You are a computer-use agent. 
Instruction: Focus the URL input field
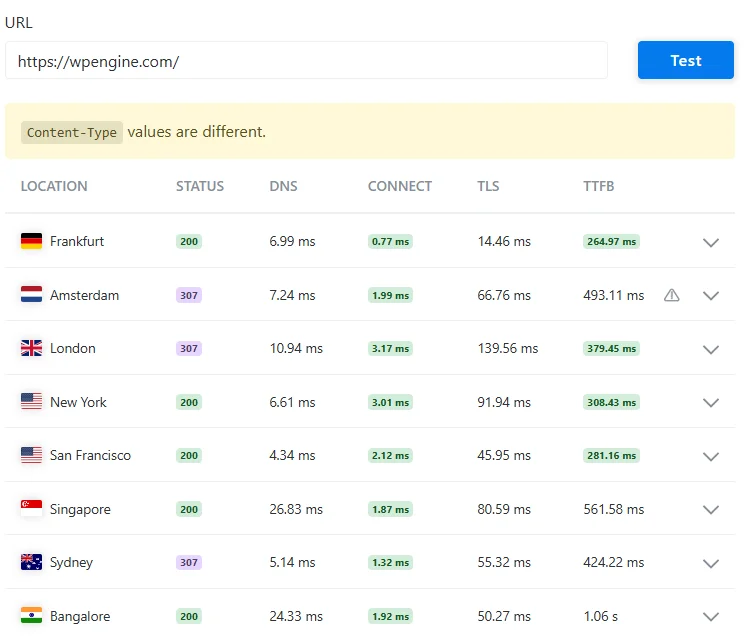(x=306, y=60)
